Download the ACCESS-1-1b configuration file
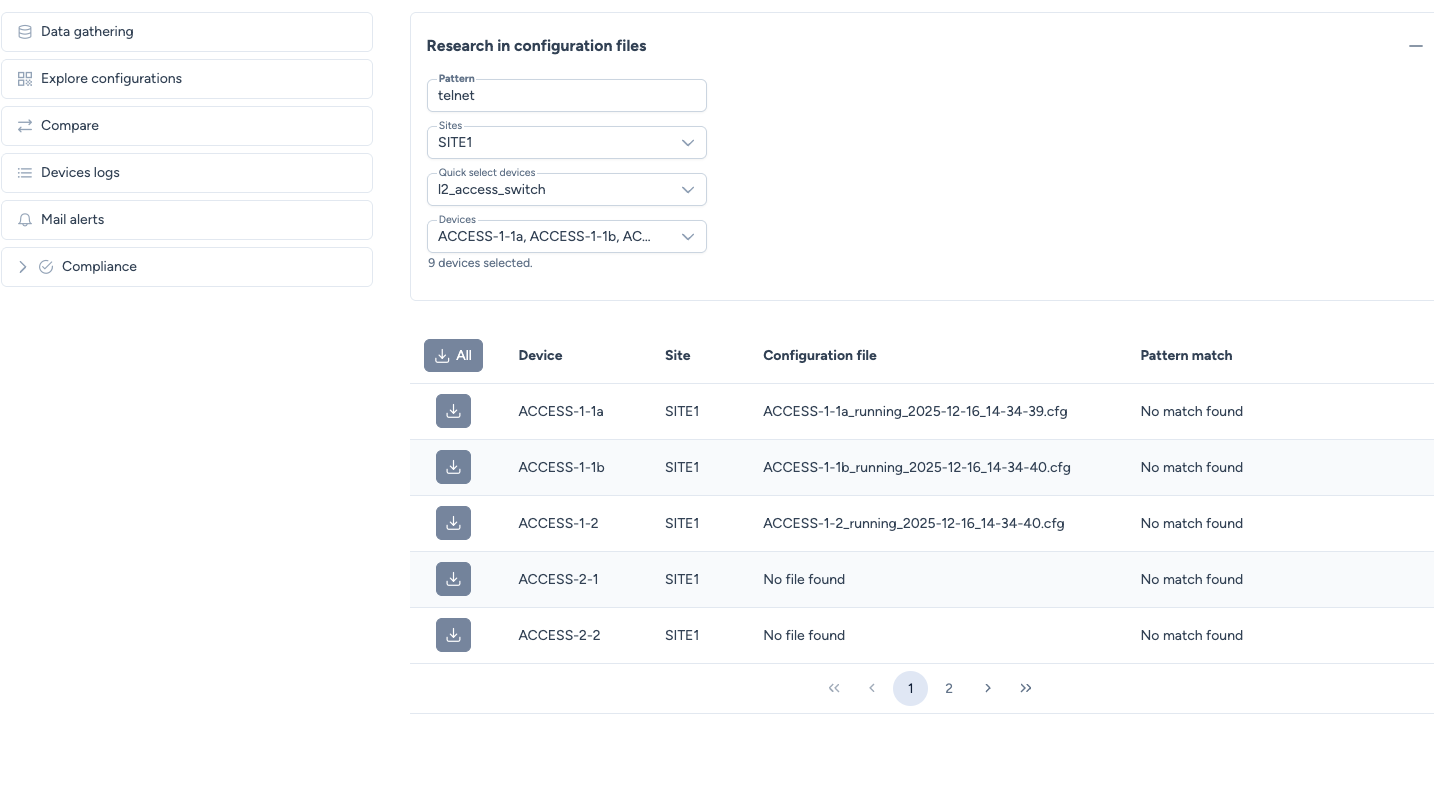The image size is (1434, 794). [453, 467]
